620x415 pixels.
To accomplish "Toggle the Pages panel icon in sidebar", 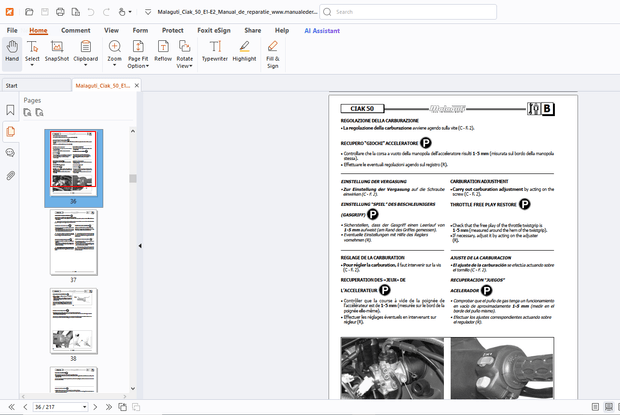I will (x=10, y=131).
